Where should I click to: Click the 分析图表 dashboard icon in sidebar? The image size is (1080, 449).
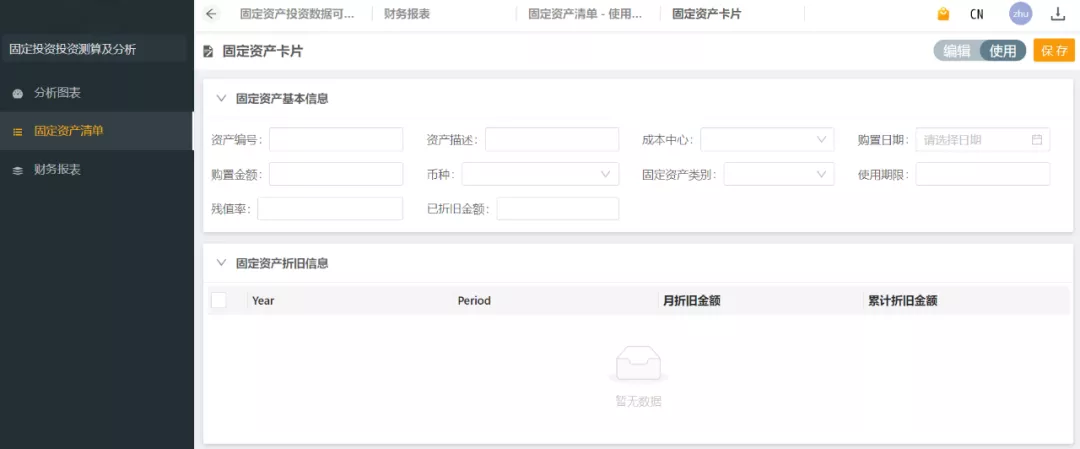(18, 93)
